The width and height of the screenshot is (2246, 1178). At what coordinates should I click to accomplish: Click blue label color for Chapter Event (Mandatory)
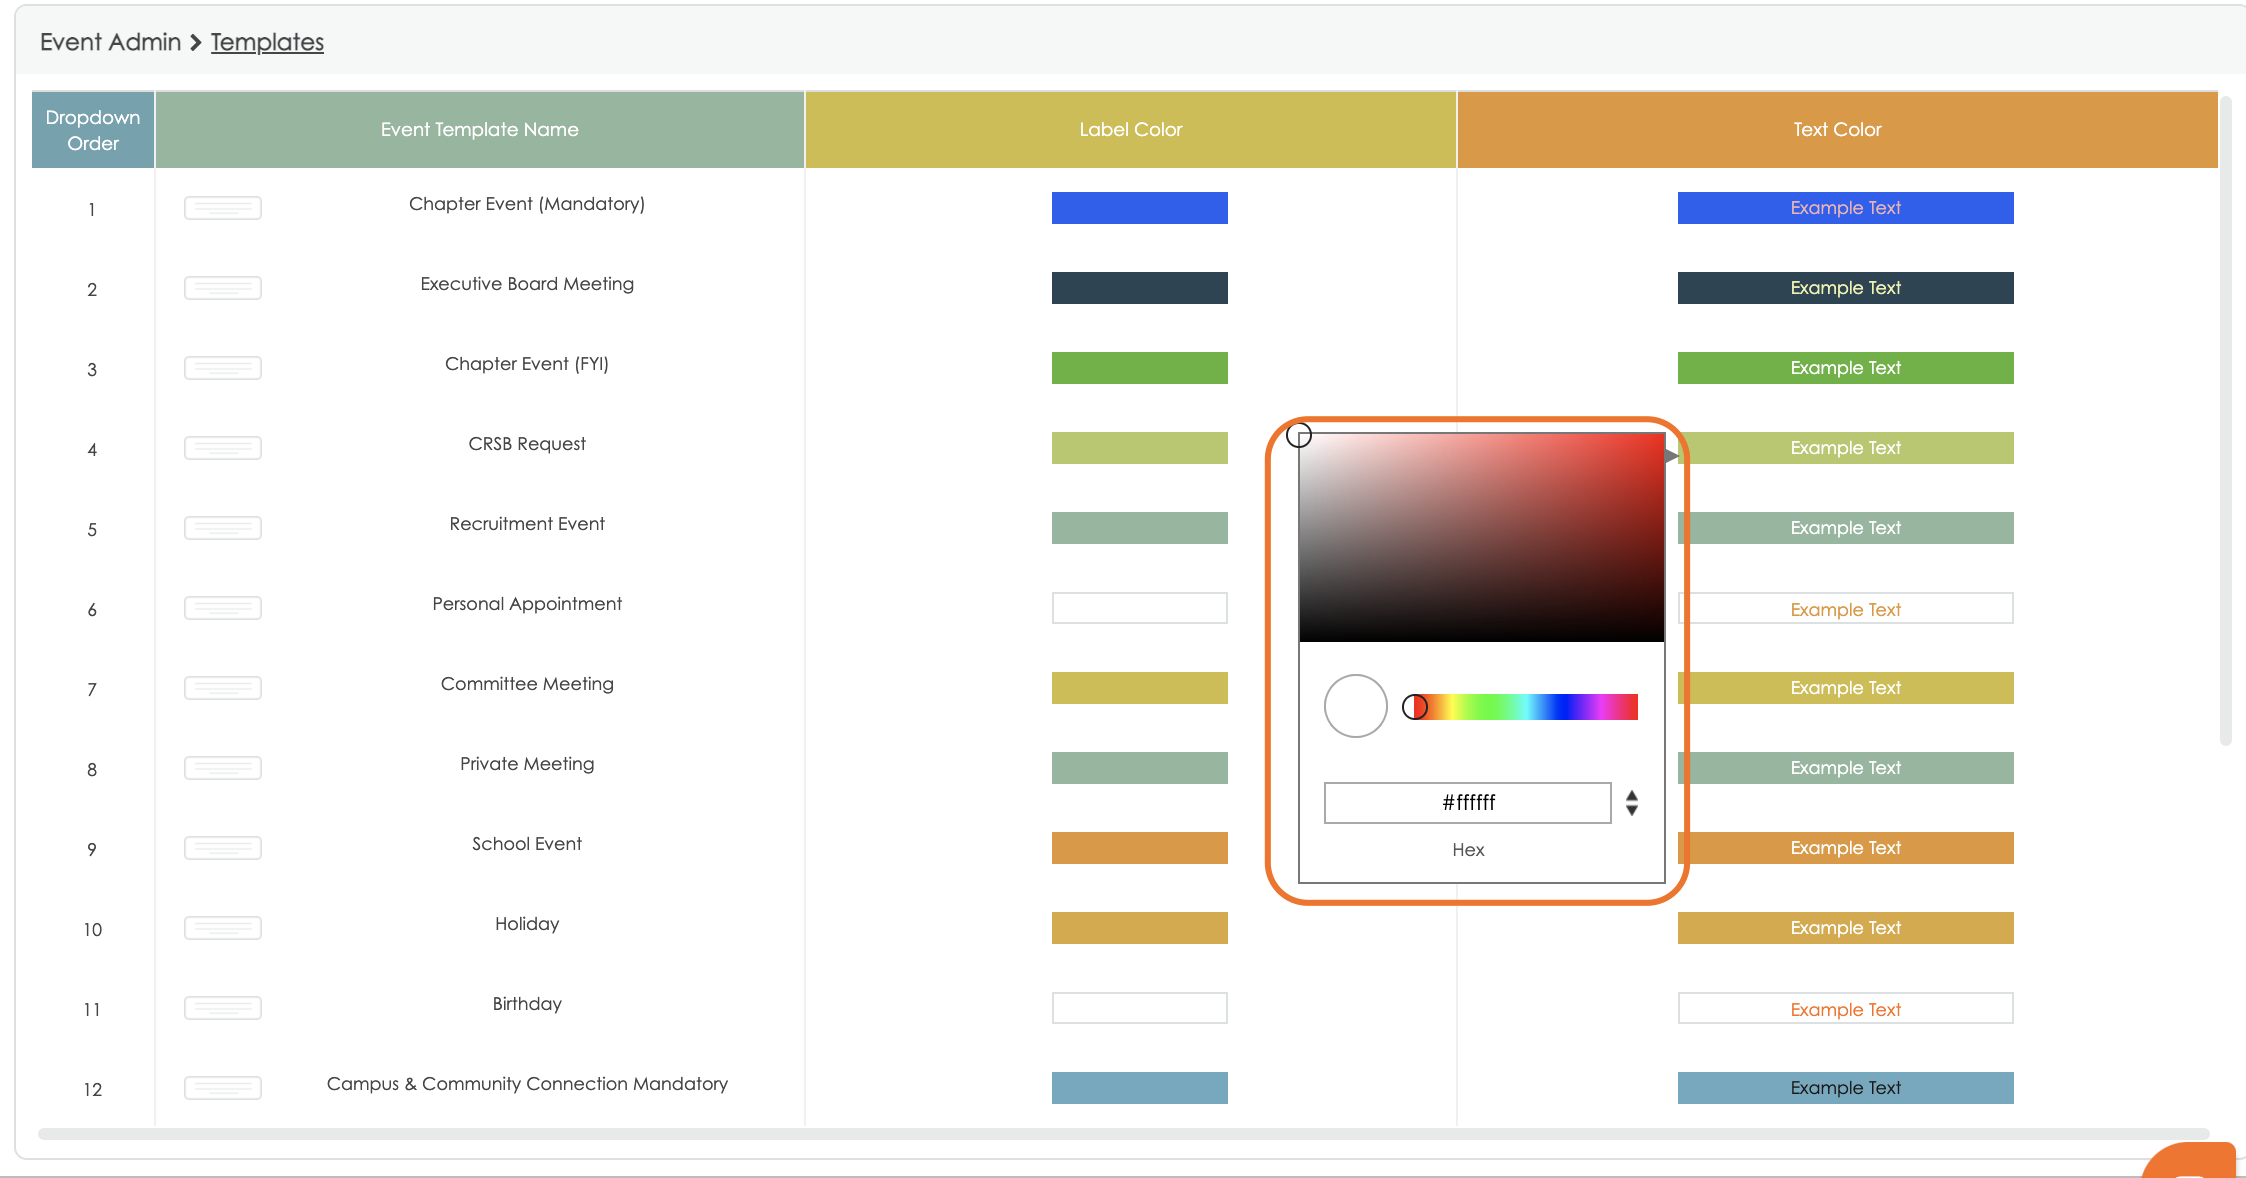coord(1139,208)
